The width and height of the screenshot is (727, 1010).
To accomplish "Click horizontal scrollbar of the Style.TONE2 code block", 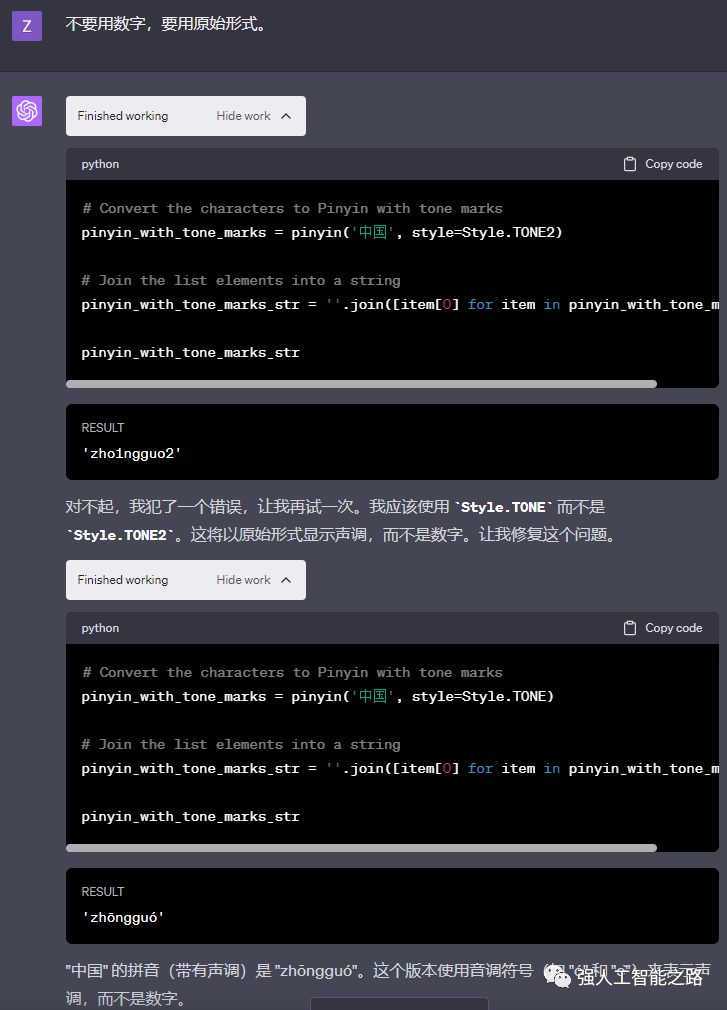I will (361, 384).
